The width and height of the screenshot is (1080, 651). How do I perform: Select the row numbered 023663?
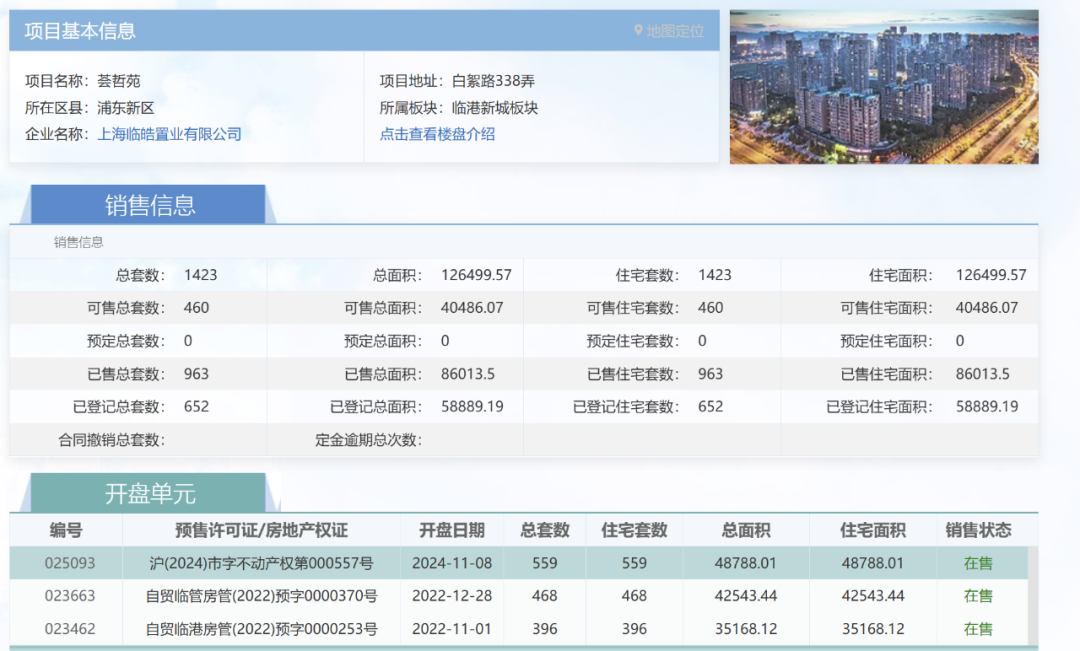pyautogui.click(x=70, y=596)
